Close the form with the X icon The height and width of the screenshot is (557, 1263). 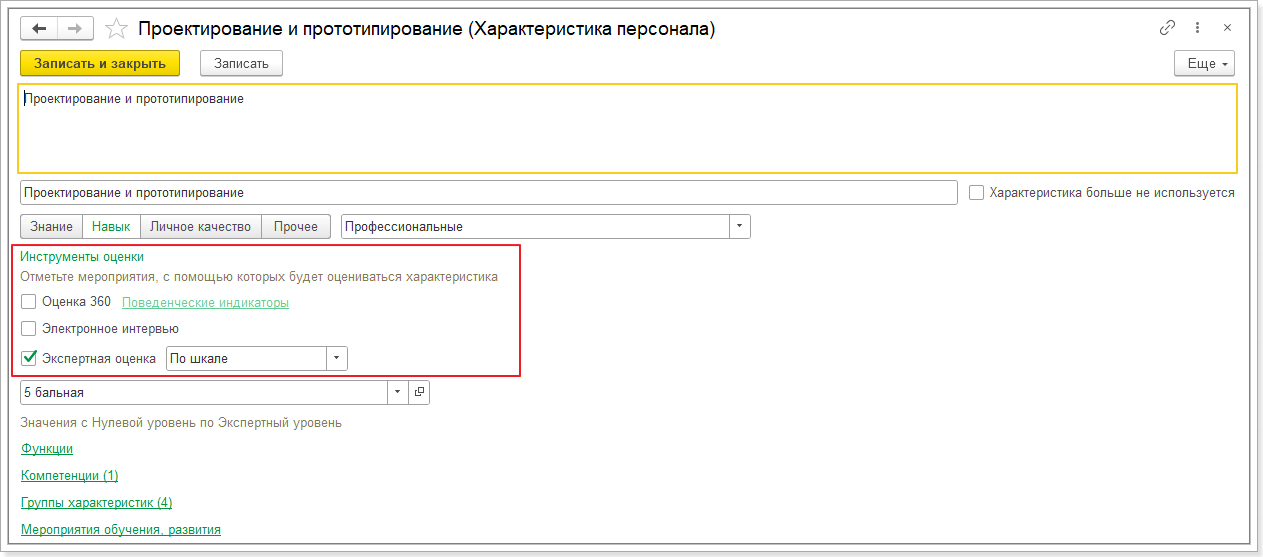click(x=1227, y=28)
